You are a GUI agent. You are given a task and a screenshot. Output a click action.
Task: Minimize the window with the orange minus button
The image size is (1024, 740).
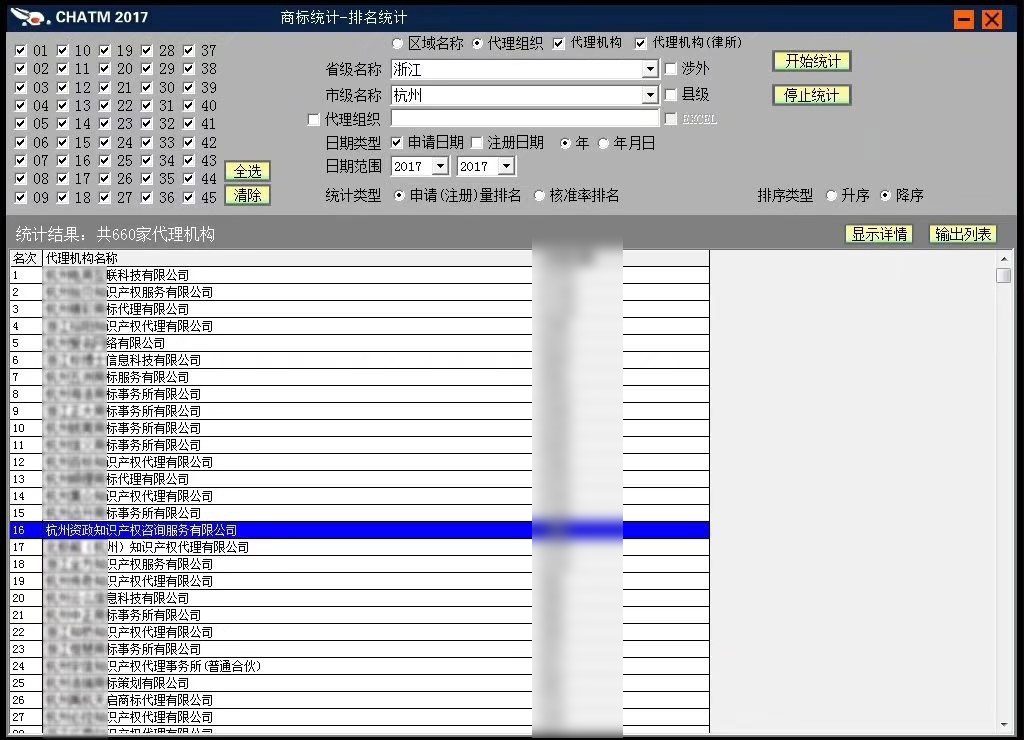click(964, 19)
